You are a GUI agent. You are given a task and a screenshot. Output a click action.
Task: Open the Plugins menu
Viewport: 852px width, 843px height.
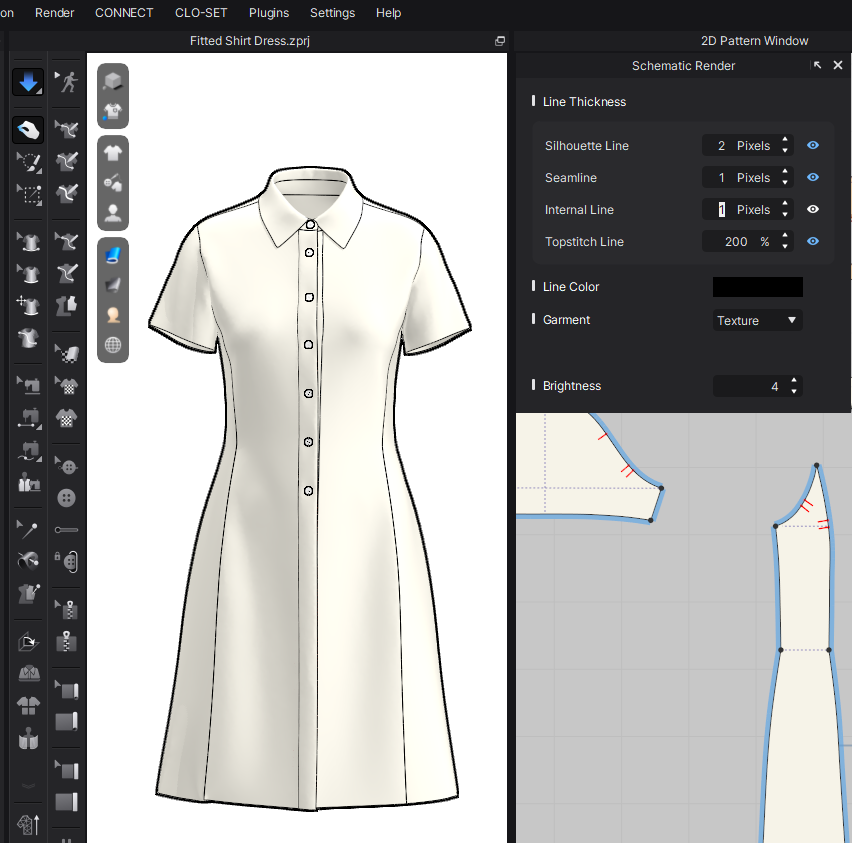(x=269, y=13)
